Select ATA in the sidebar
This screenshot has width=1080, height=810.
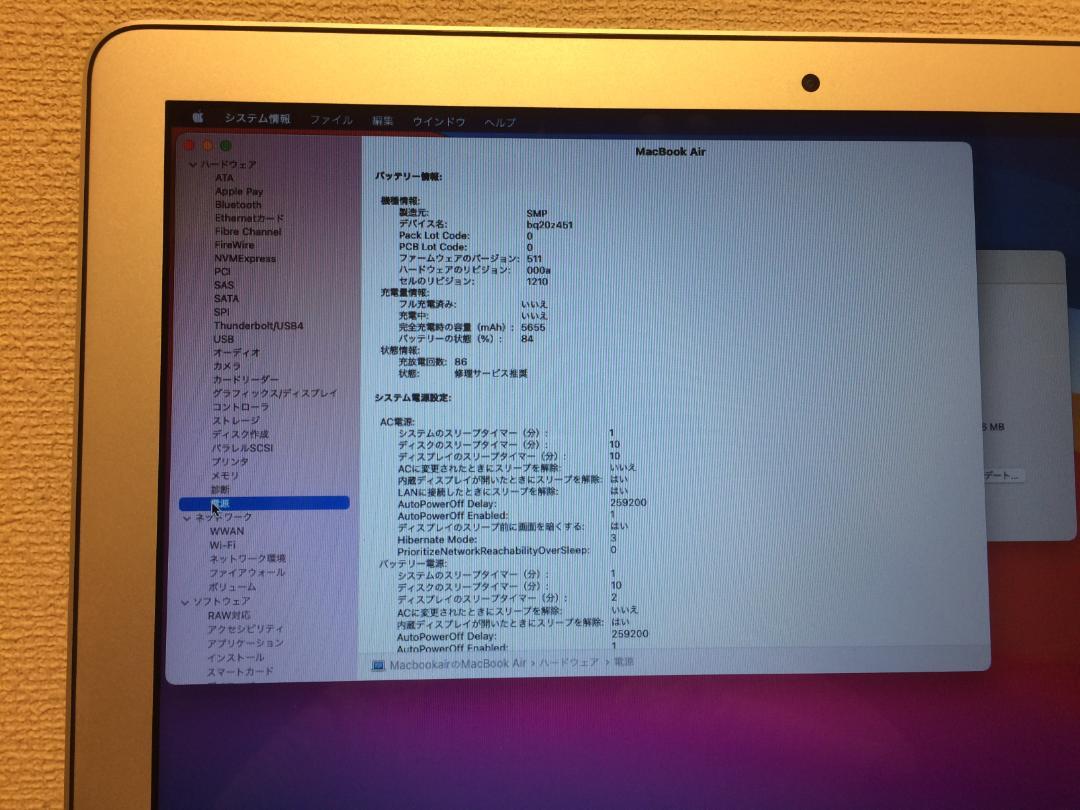click(x=224, y=178)
